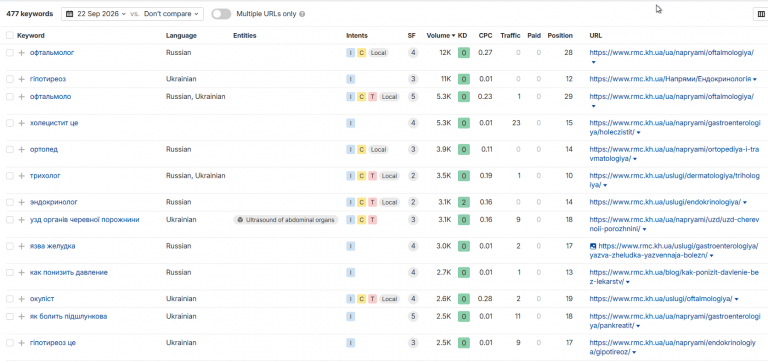The height and width of the screenshot is (363, 768).
Task: Click the Traffic column header
Action: pos(510,35)
